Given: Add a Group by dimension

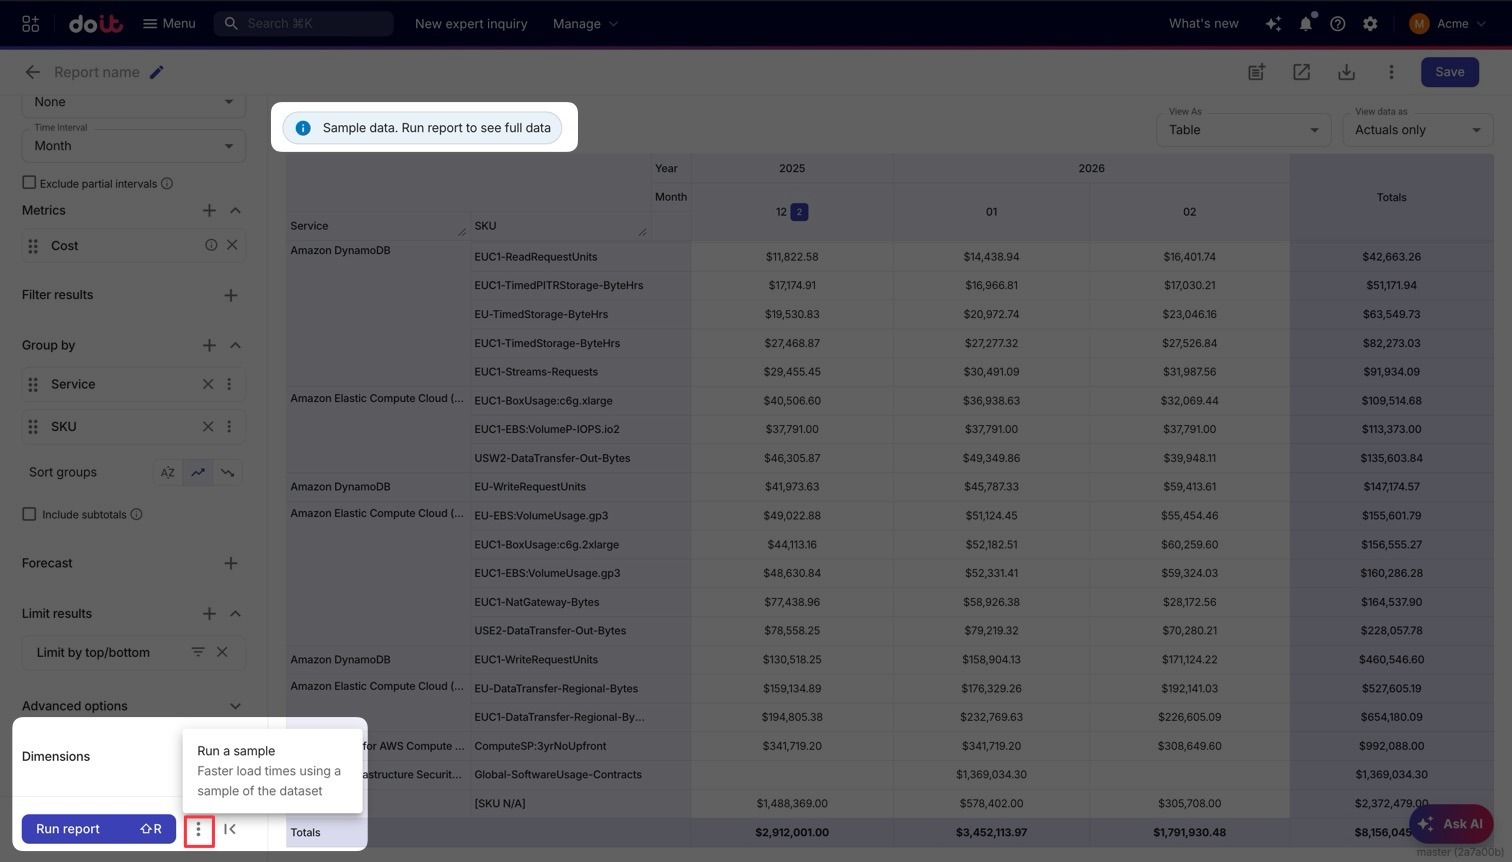Looking at the screenshot, I should click(x=209, y=345).
